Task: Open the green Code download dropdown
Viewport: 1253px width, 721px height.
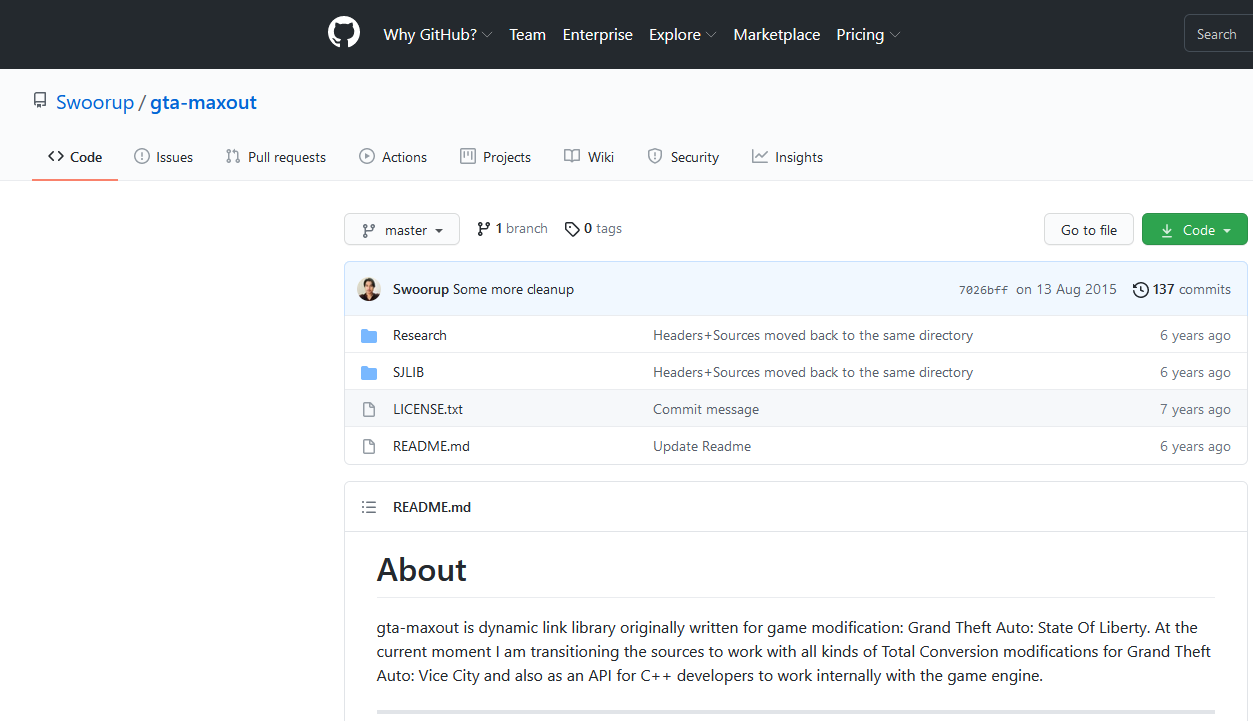Action: pyautogui.click(x=1194, y=230)
